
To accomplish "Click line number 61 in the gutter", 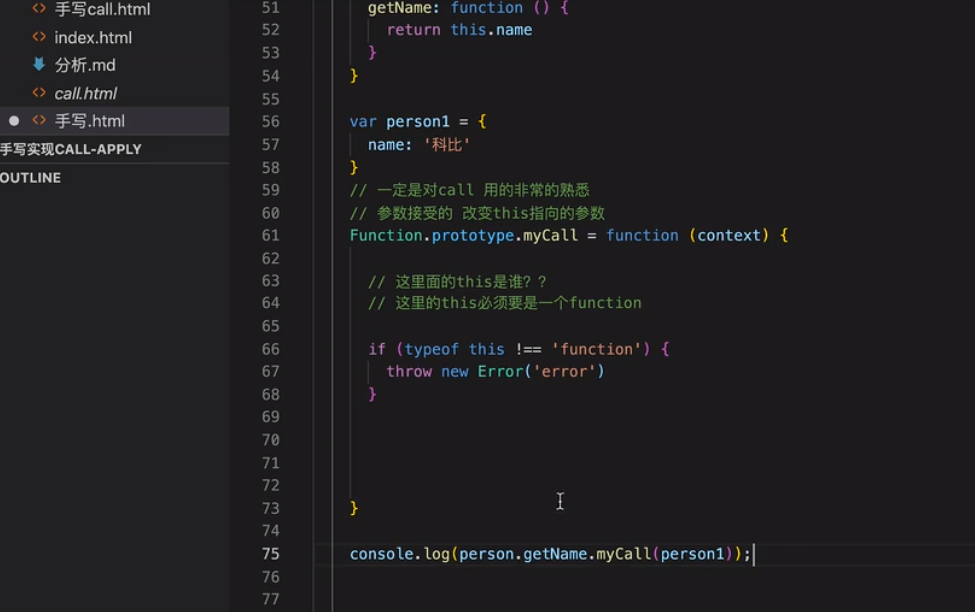I will click(270, 236).
